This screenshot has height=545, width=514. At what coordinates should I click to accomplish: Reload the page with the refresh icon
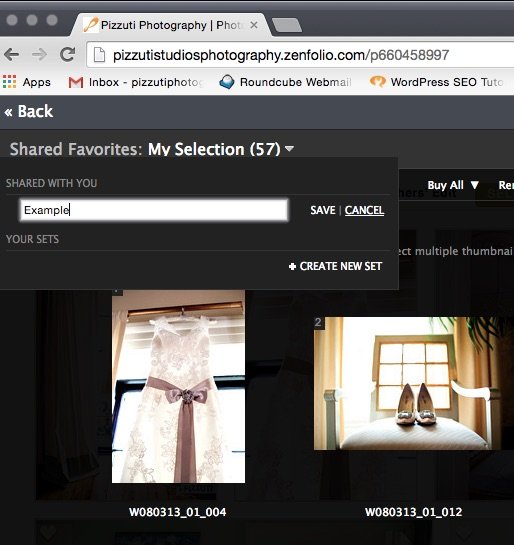click(67, 55)
